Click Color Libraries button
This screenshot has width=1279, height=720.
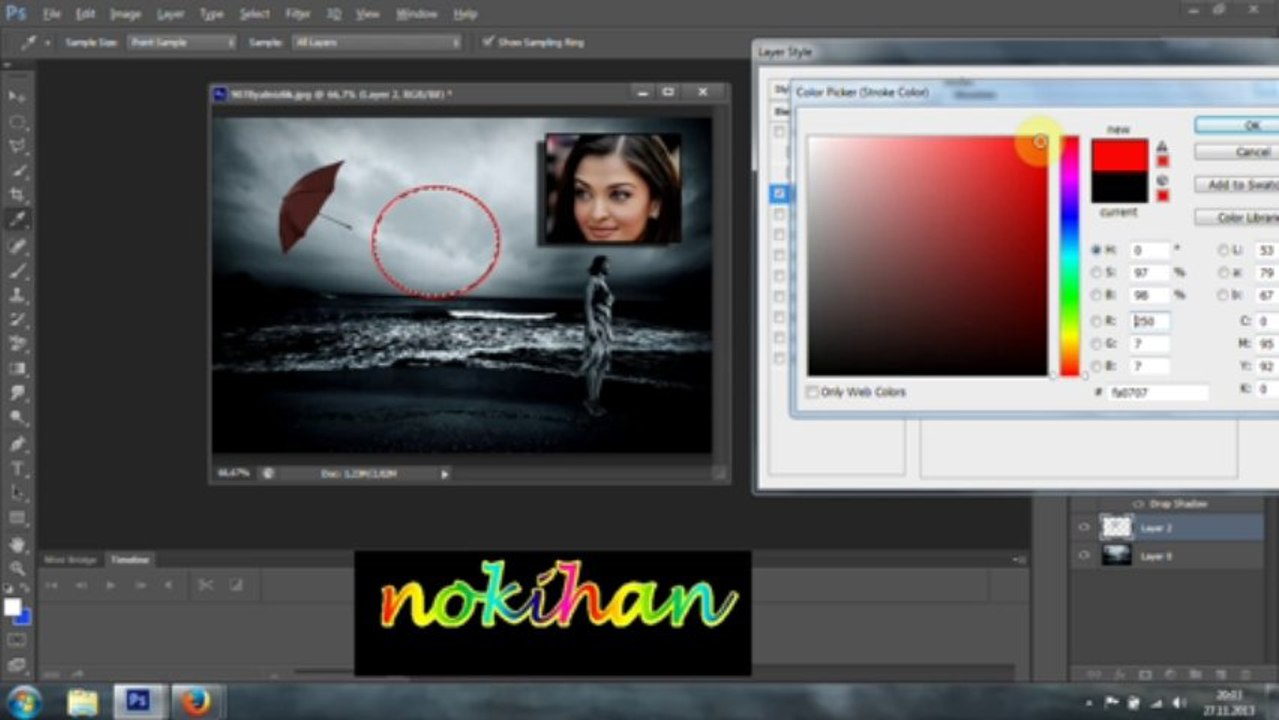pyautogui.click(x=1236, y=217)
